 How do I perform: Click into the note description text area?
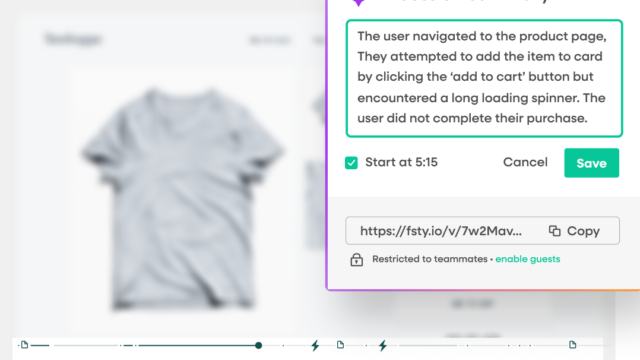[484, 78]
